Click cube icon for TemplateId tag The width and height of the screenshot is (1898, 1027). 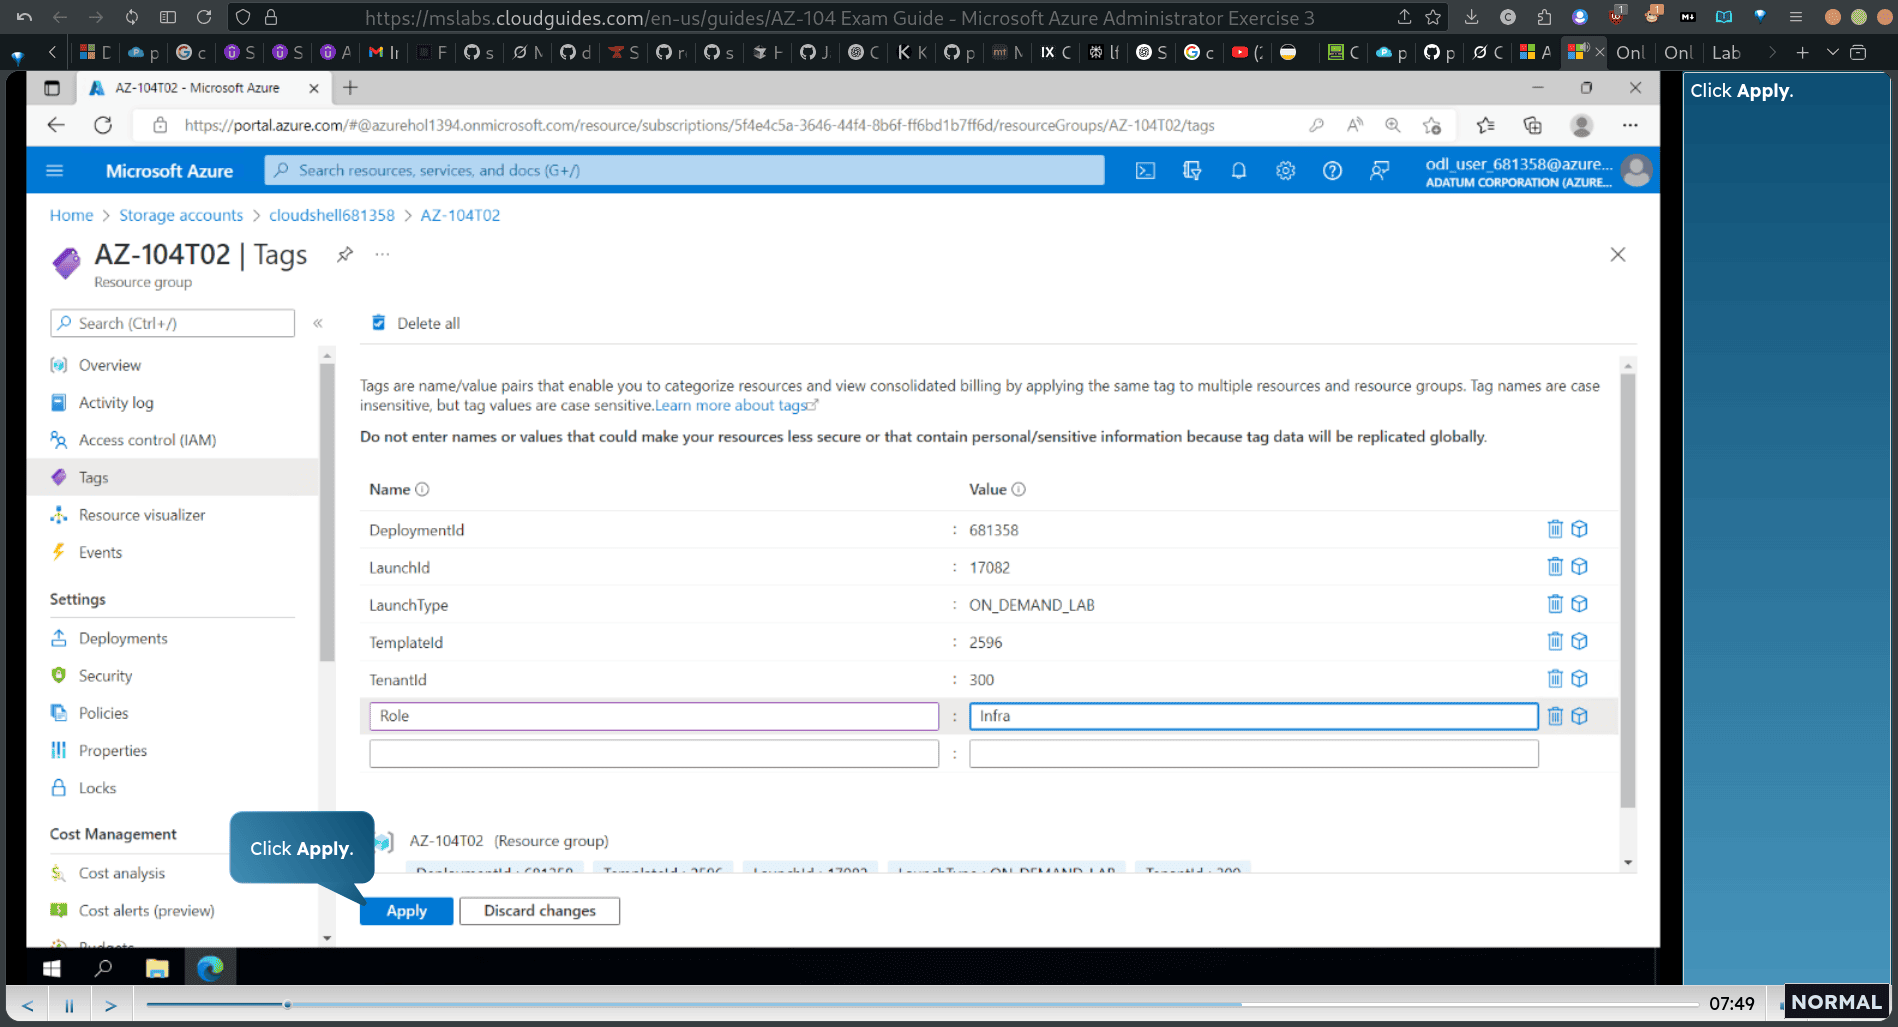[1580, 641]
